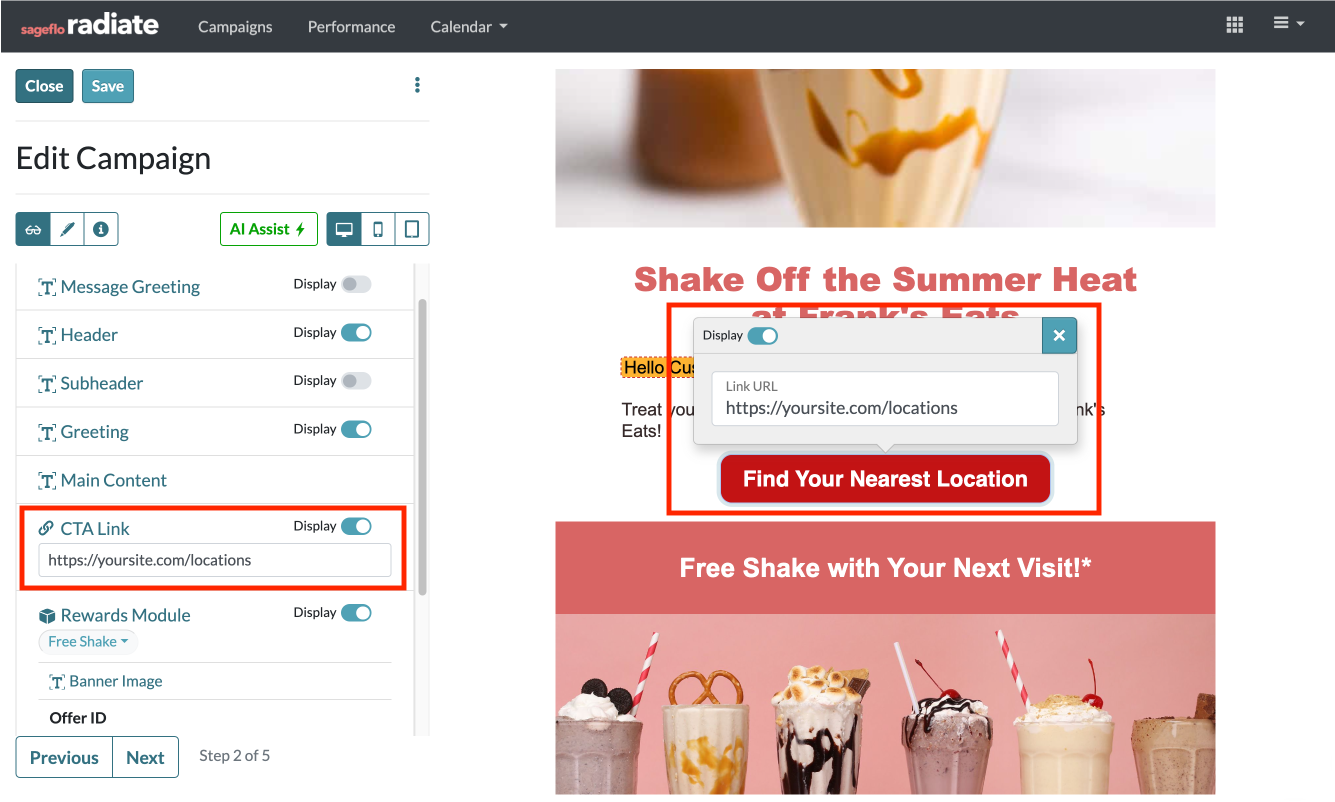The image size is (1335, 802).
Task: Open the Performance menu item
Action: click(351, 27)
